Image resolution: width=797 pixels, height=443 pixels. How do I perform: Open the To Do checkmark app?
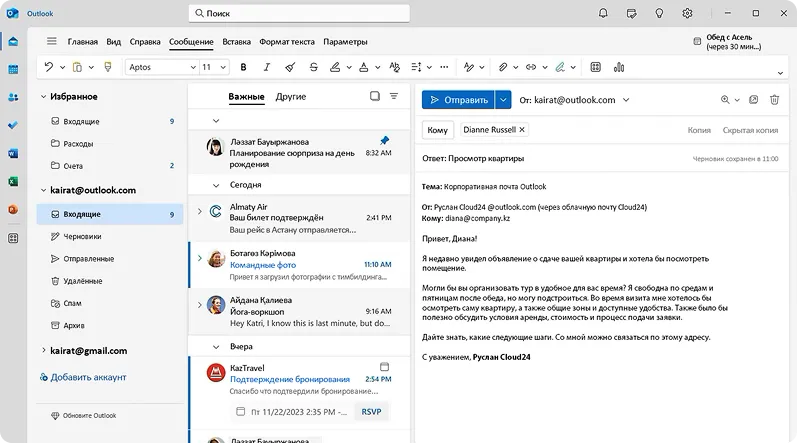pos(13,125)
